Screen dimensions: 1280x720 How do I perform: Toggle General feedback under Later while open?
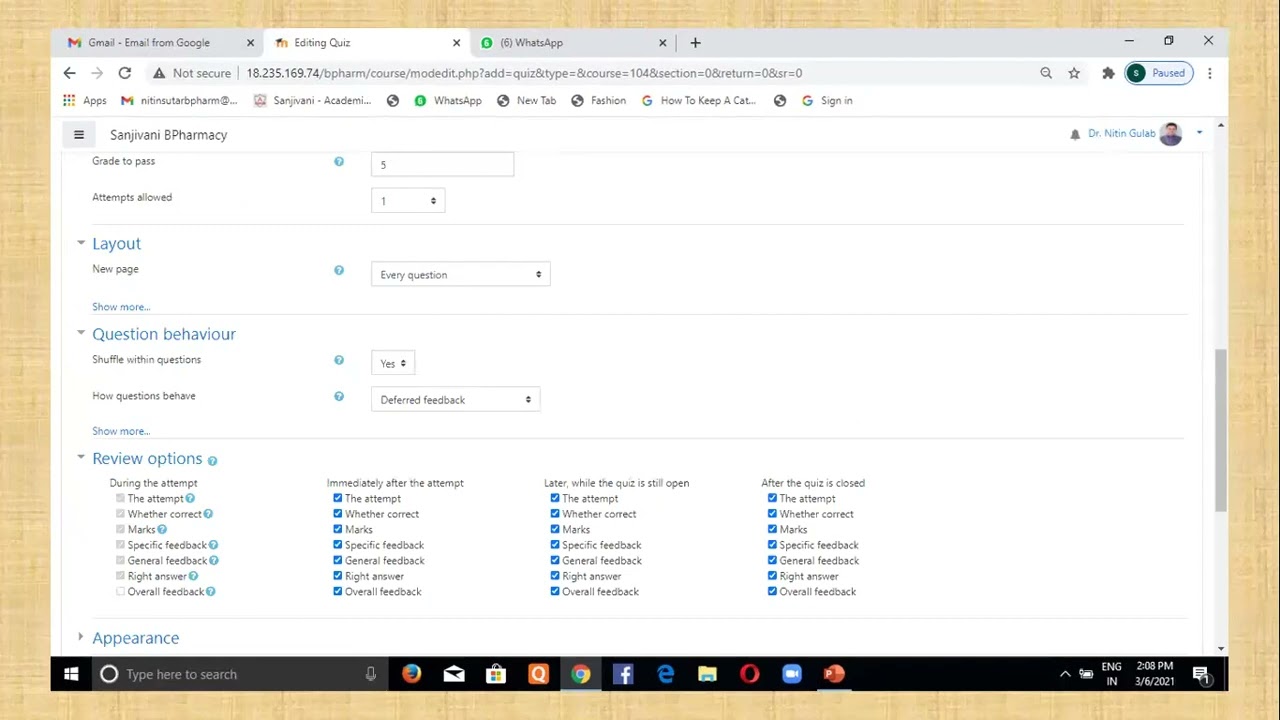pyautogui.click(x=555, y=560)
